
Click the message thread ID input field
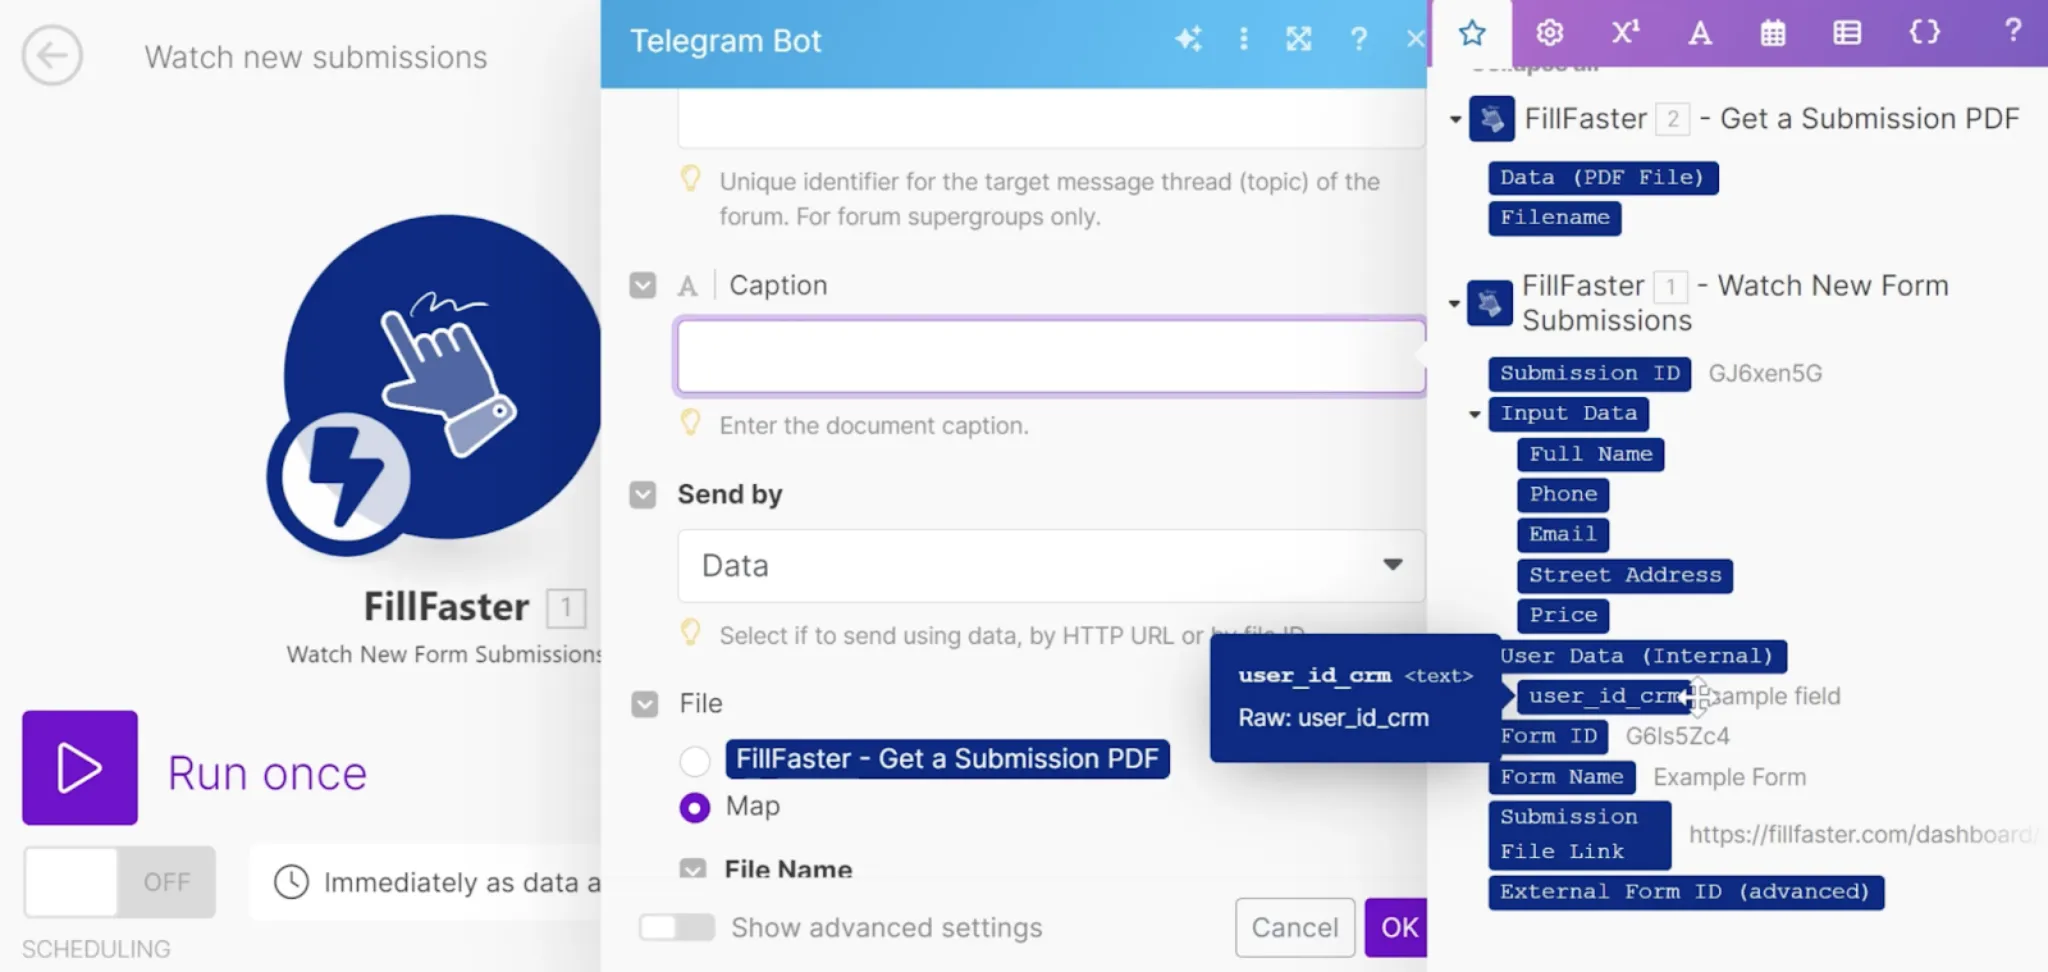[1051, 118]
